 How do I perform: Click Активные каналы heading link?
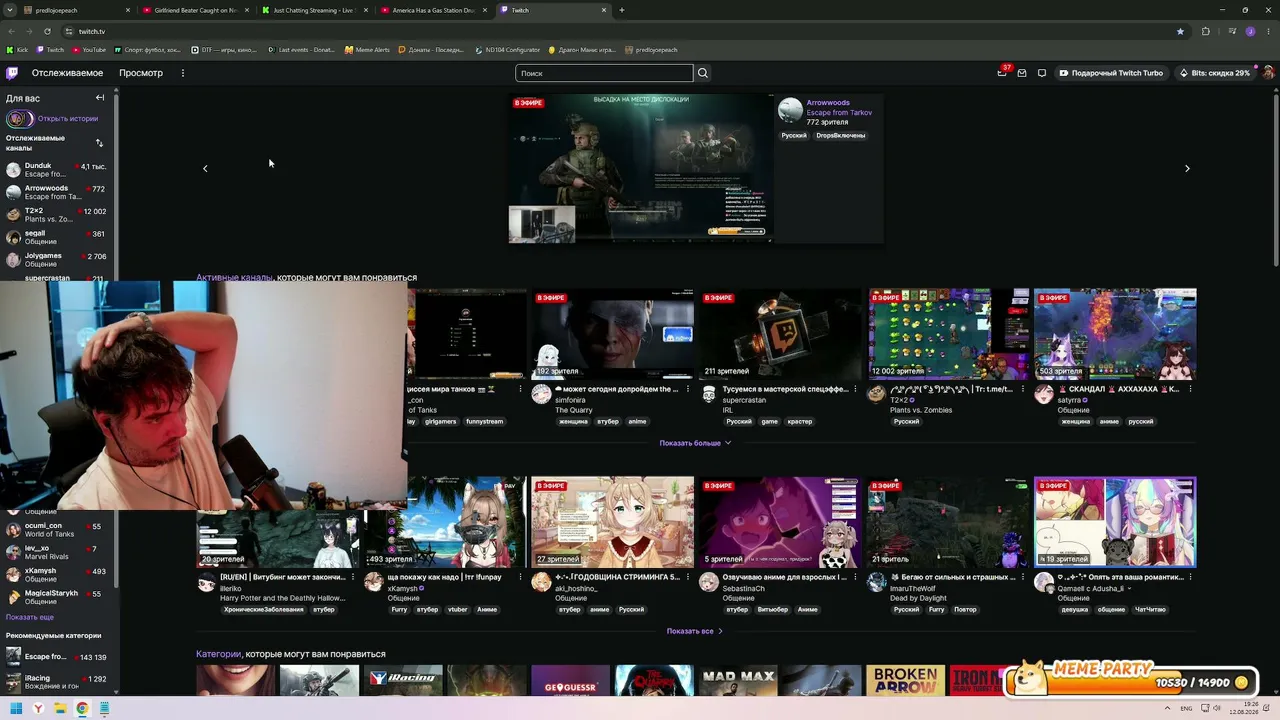(234, 278)
